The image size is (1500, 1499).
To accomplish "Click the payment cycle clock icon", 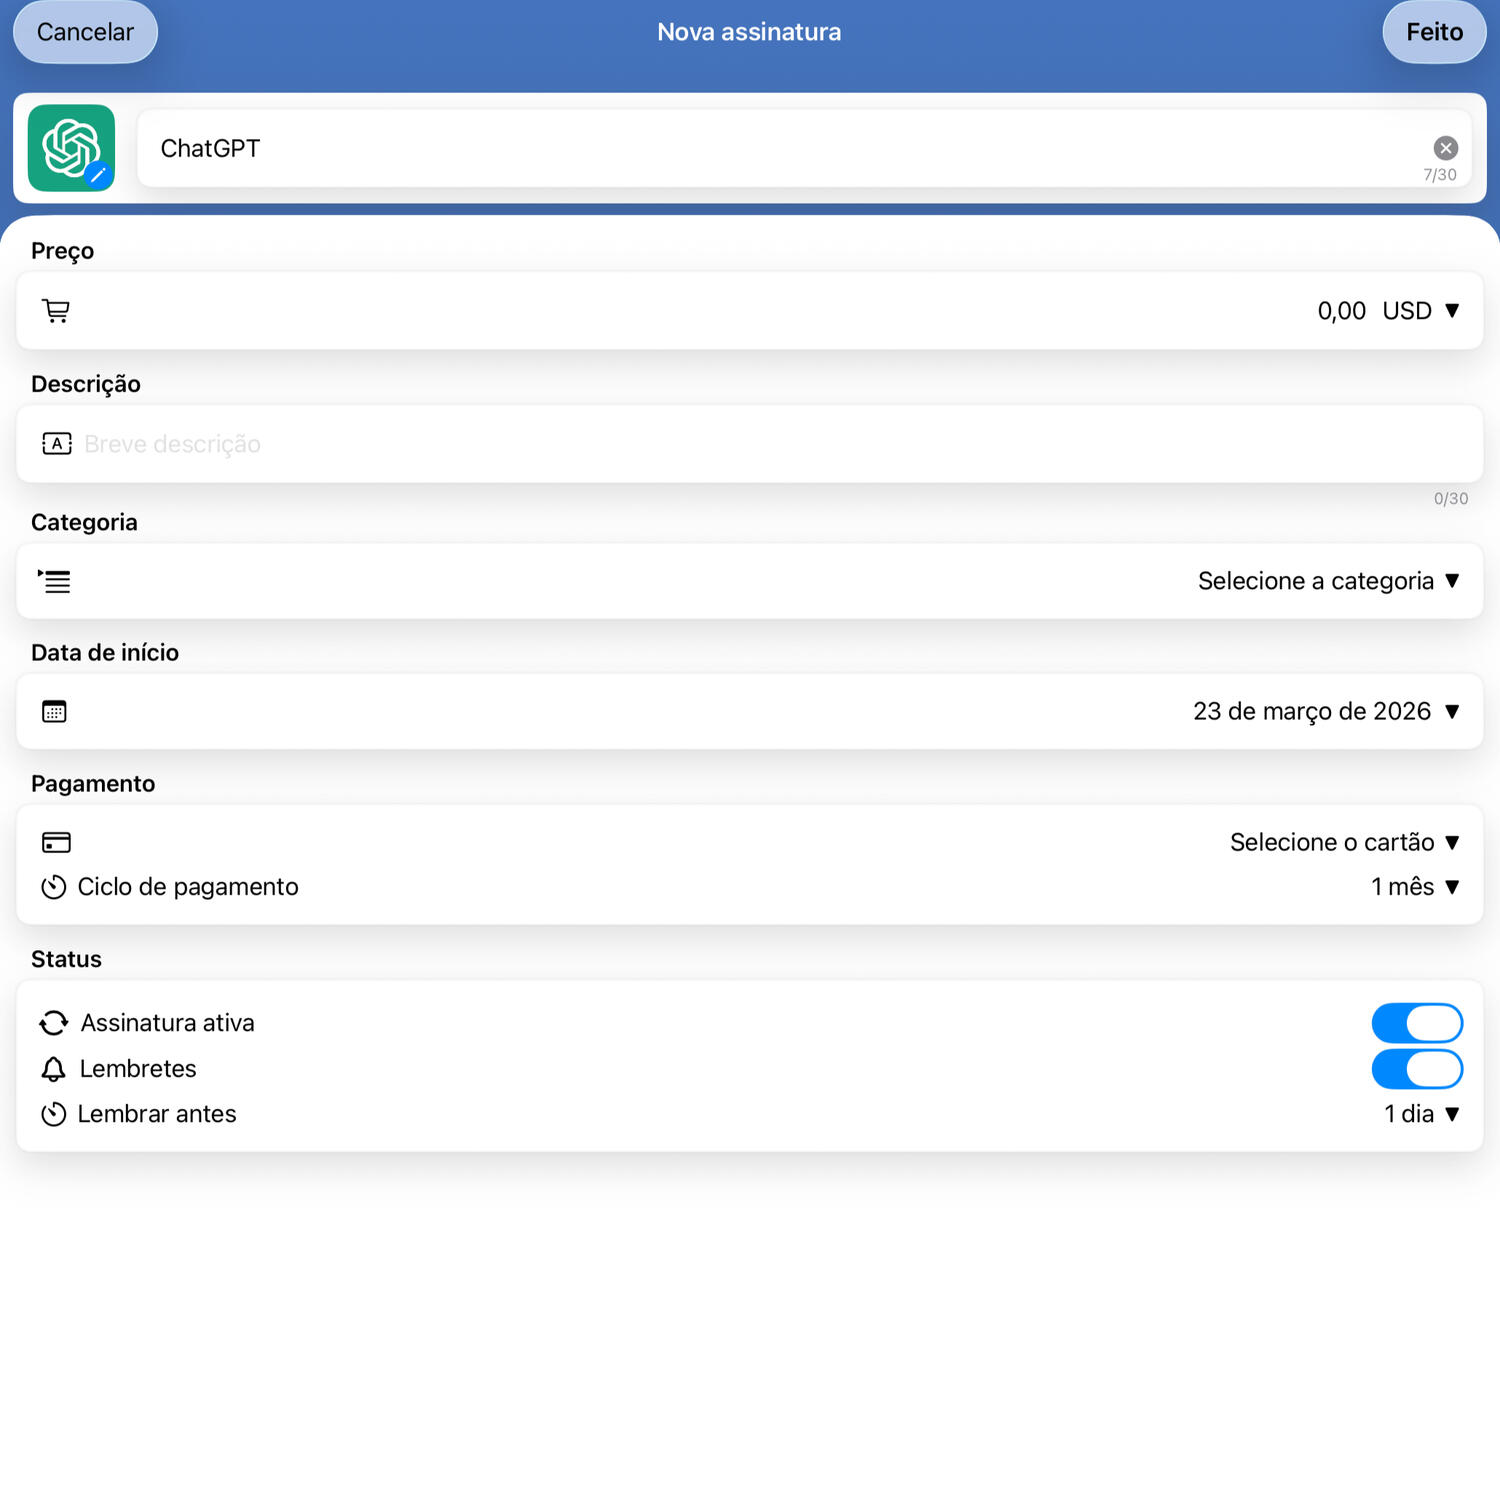I will pyautogui.click(x=54, y=887).
